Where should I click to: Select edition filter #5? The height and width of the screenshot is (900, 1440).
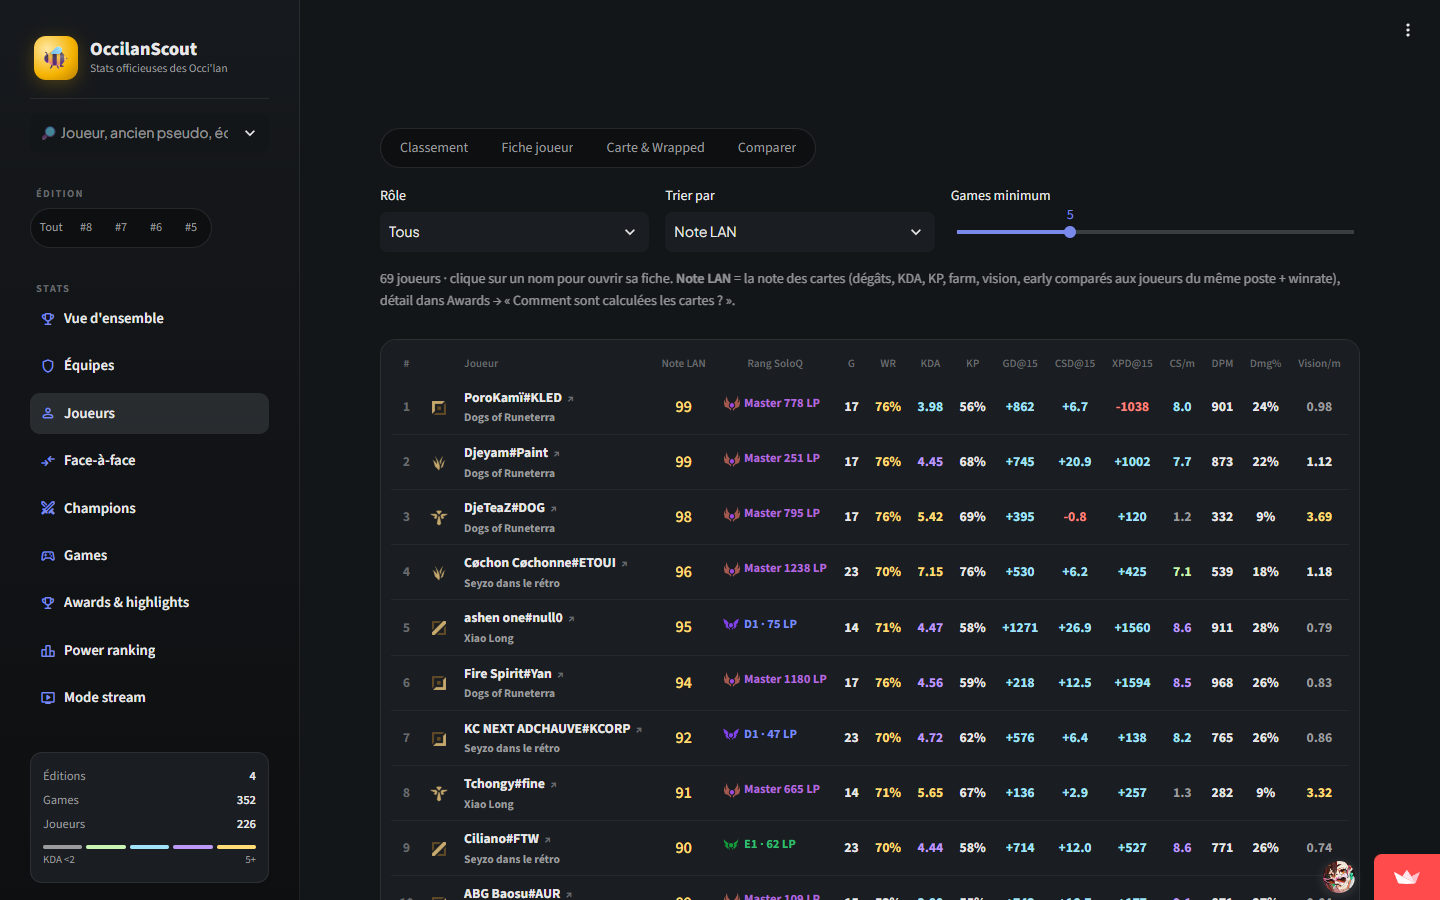(x=191, y=228)
